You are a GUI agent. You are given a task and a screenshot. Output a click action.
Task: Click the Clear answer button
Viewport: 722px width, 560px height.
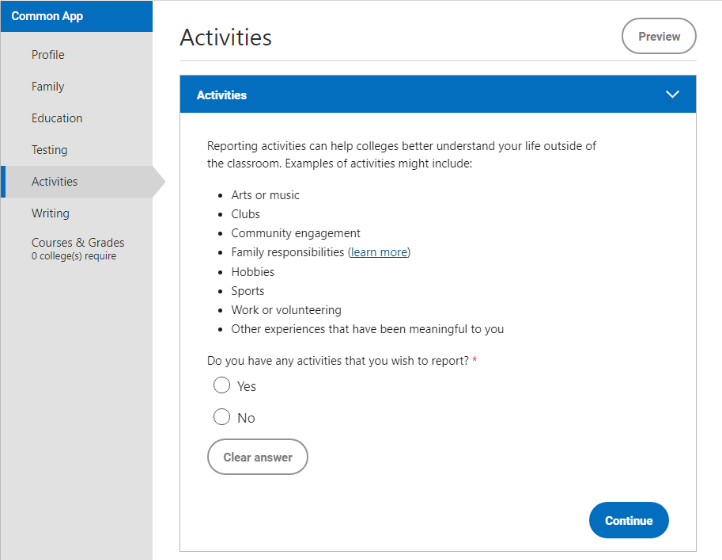pyautogui.click(x=257, y=457)
